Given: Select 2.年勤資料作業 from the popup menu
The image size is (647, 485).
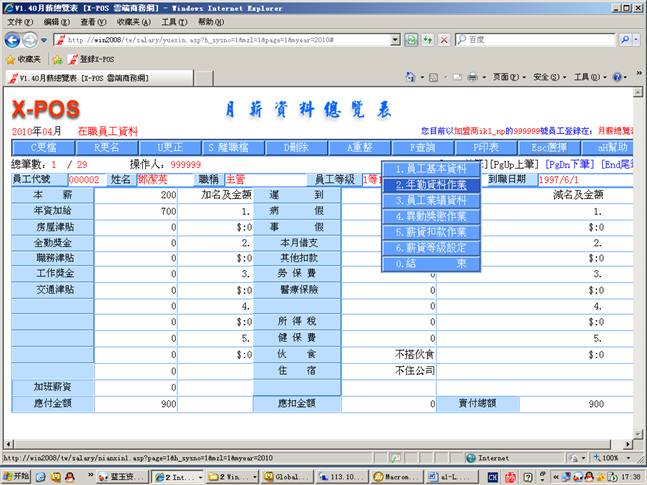Looking at the screenshot, I should pos(431,185).
